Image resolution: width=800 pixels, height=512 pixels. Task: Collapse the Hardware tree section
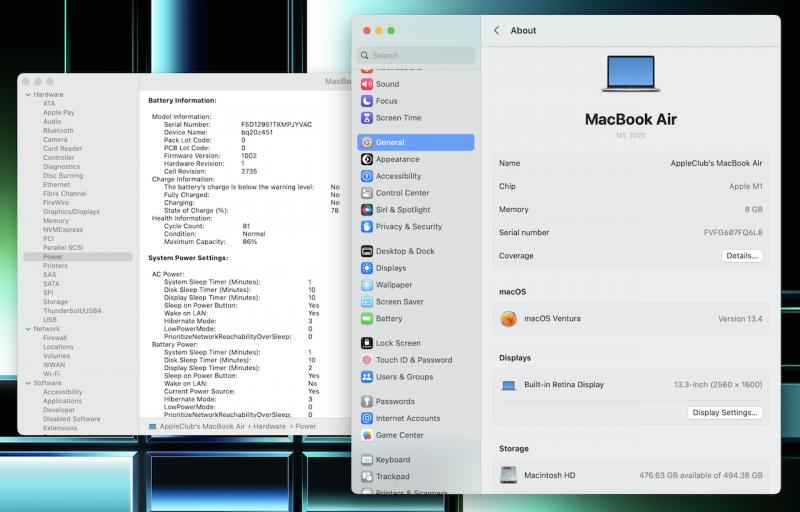pyautogui.click(x=27, y=94)
